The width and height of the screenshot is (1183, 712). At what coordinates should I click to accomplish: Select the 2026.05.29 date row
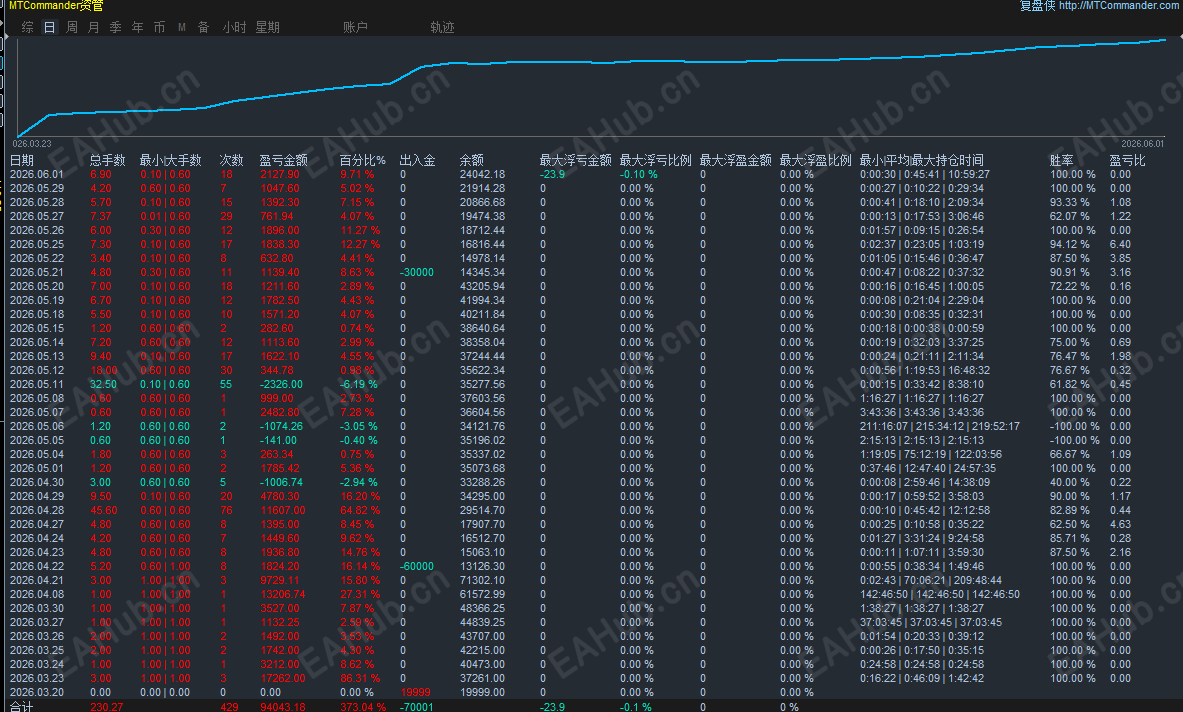click(37, 189)
